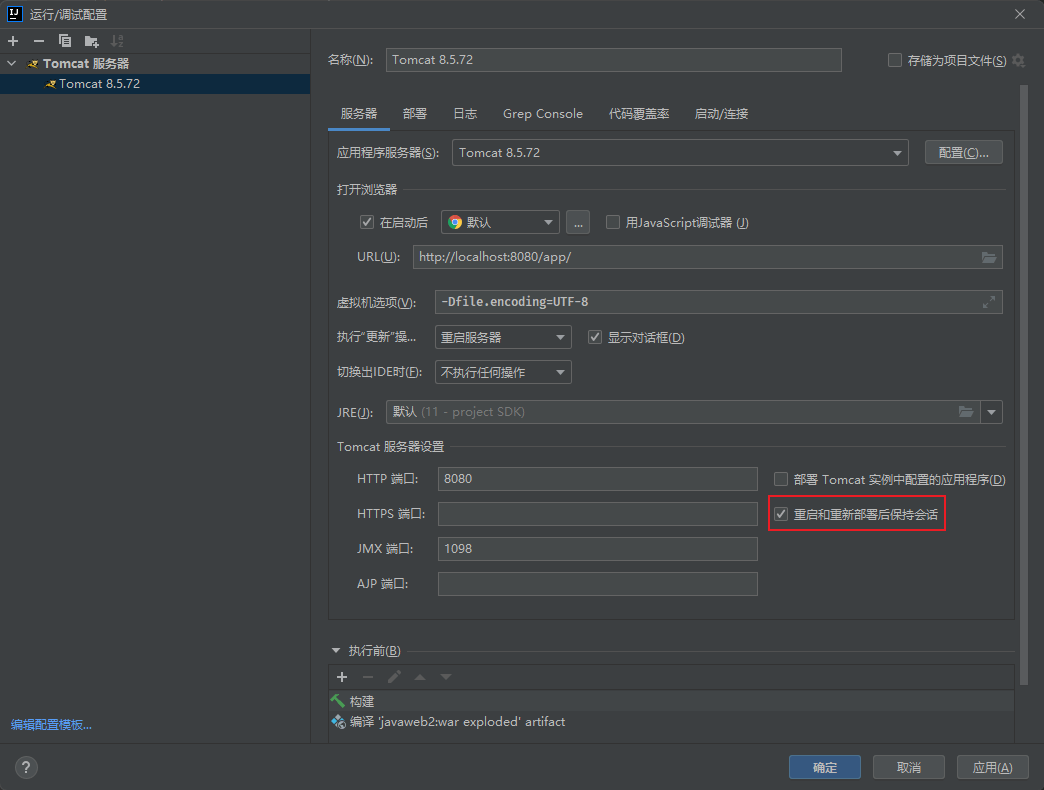Browse folder icon in URL field
Image resolution: width=1044 pixels, height=790 pixels.
[x=989, y=258]
